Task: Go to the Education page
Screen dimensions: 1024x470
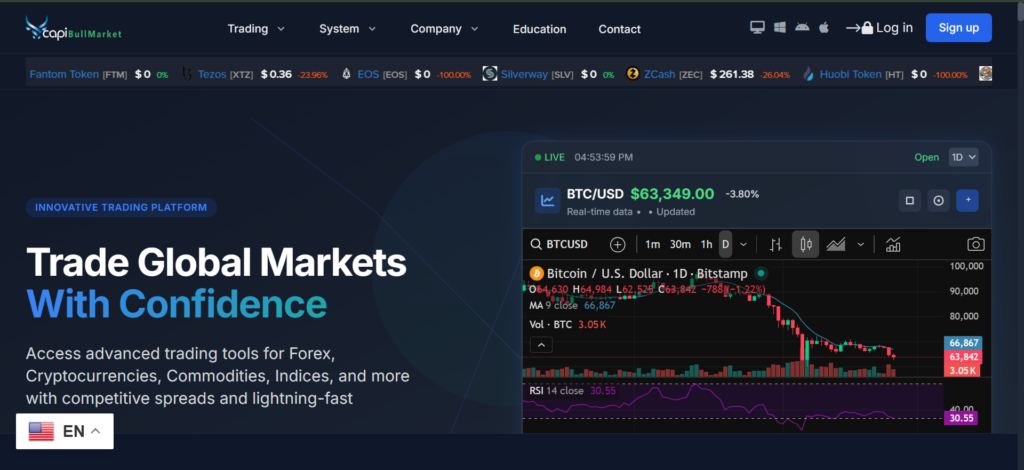Action: pyautogui.click(x=539, y=29)
